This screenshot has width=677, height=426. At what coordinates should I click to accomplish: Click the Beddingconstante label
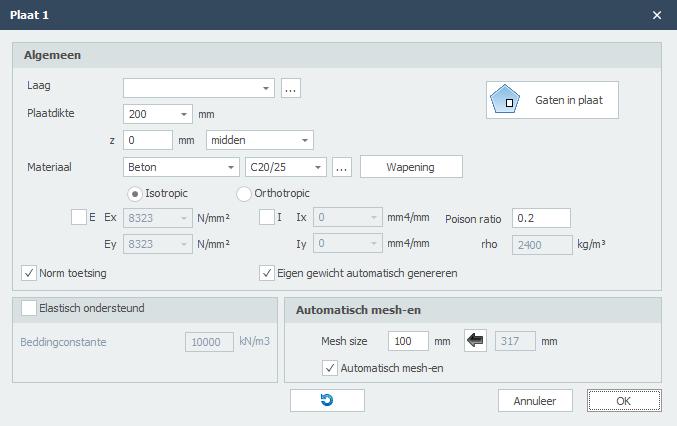pyautogui.click(x=63, y=342)
